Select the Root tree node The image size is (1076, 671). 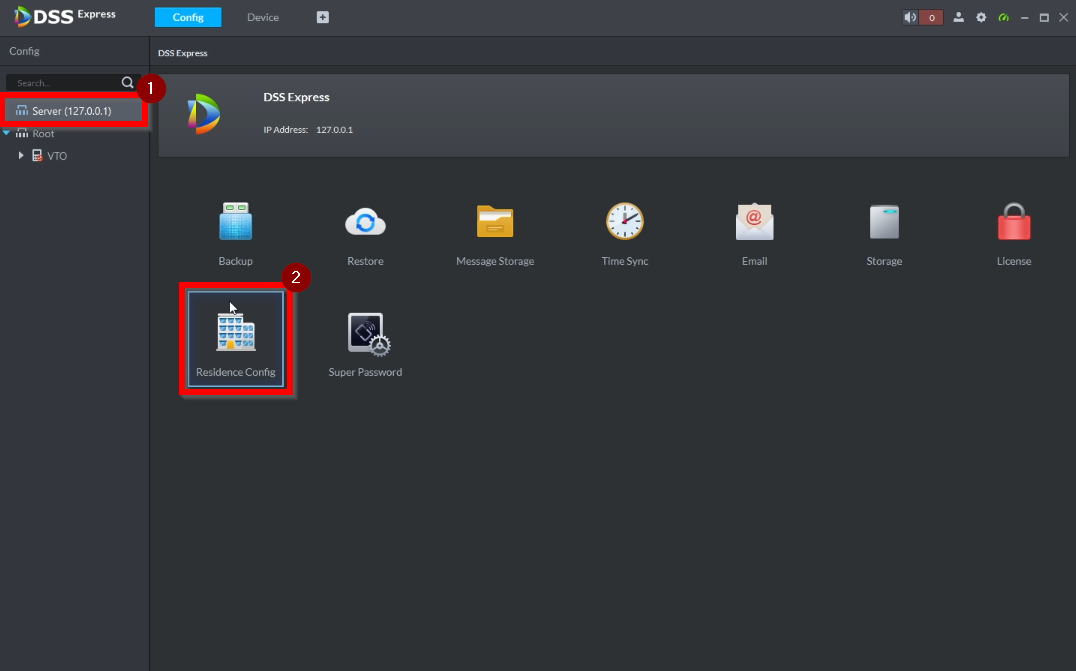(x=43, y=134)
